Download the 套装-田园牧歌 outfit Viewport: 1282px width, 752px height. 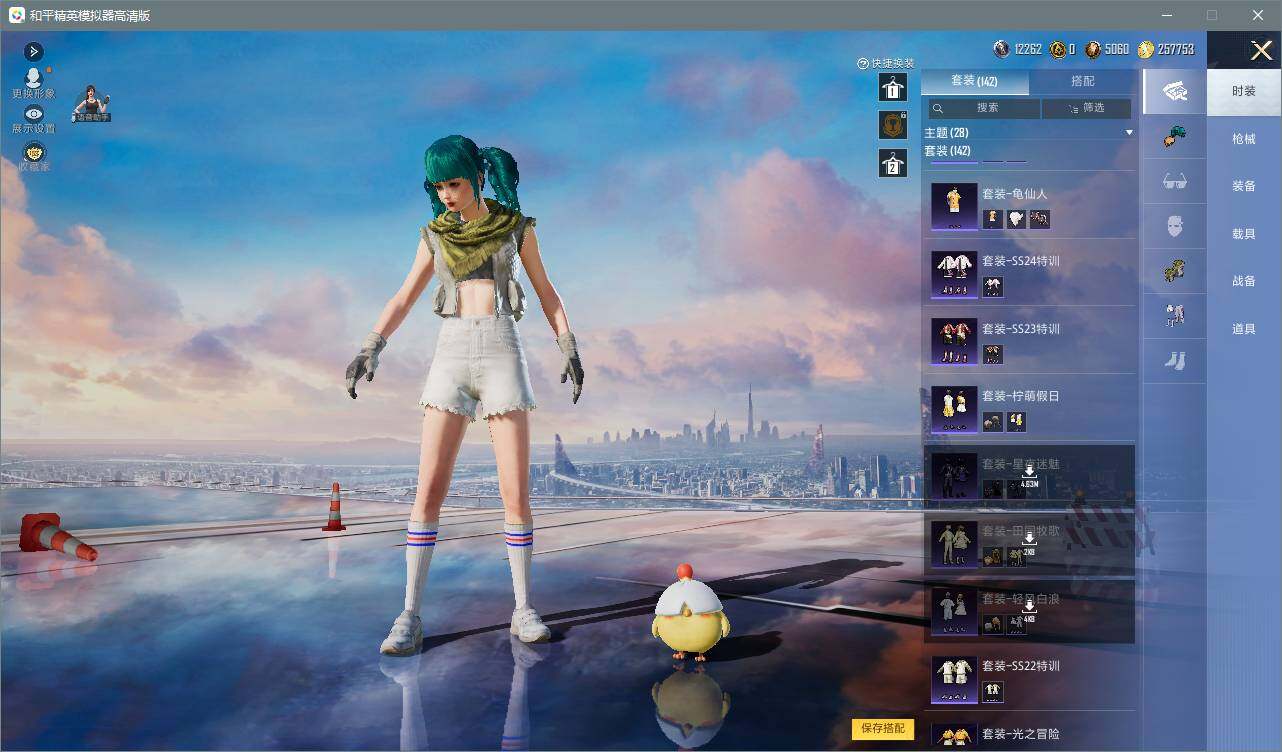click(1028, 543)
